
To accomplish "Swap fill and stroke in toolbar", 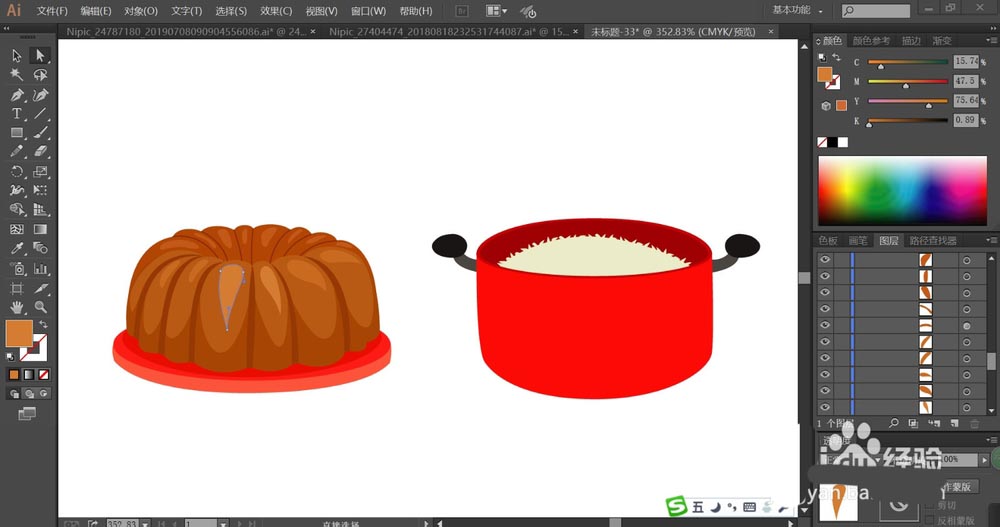I will [43, 325].
